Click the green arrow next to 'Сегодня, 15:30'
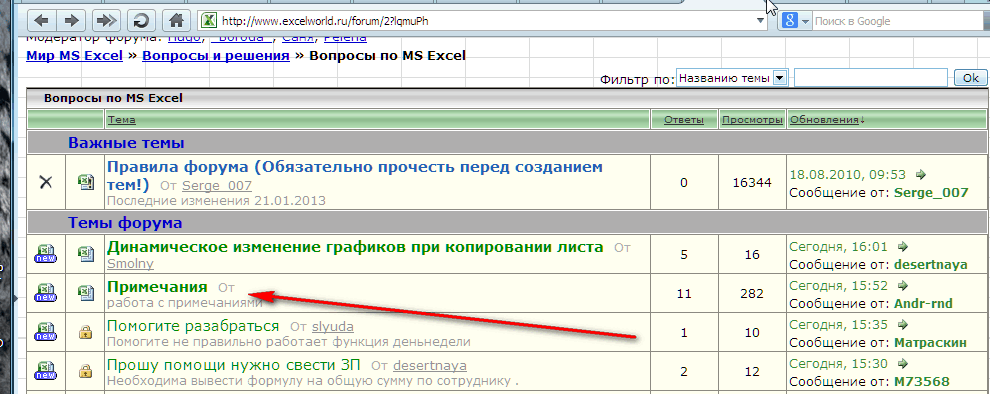The height and width of the screenshot is (394, 990). [x=902, y=364]
